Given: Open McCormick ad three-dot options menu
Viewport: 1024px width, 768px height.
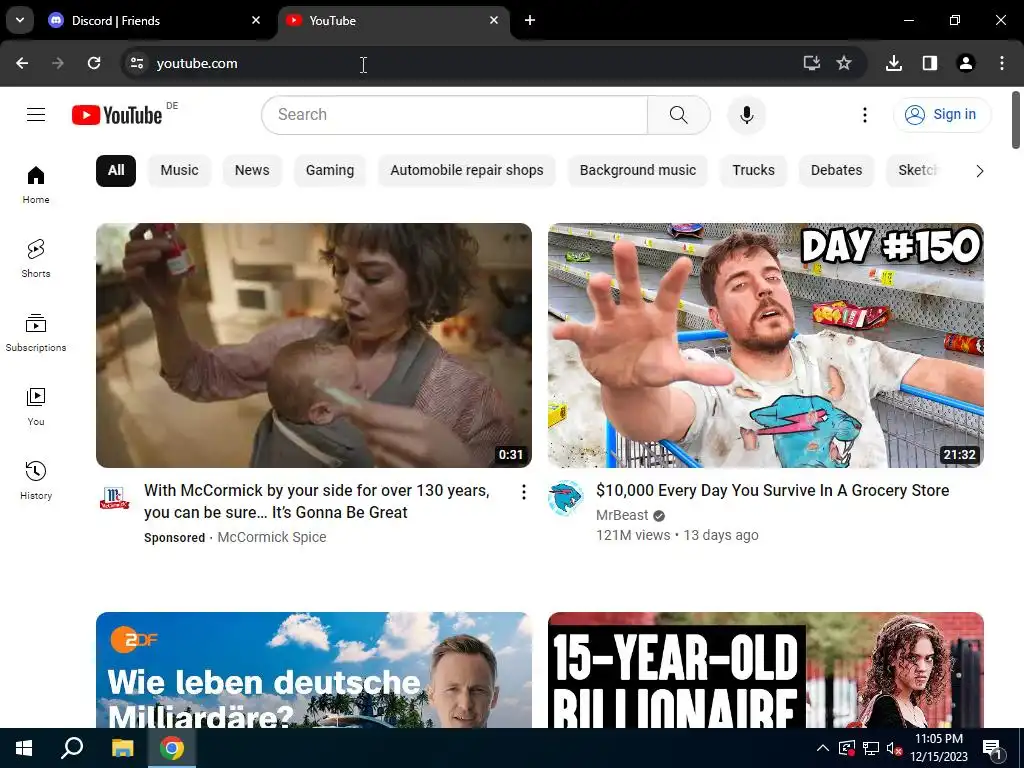Looking at the screenshot, I should (523, 492).
